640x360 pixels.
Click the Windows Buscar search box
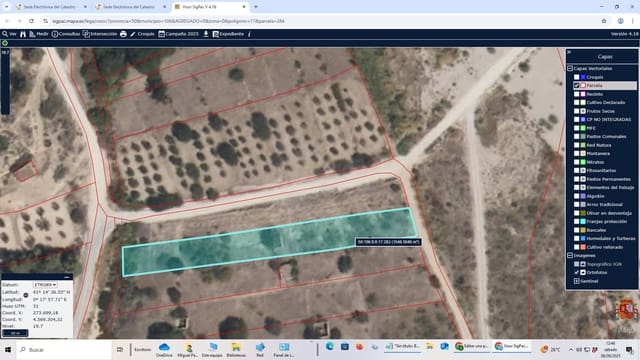pos(64,350)
